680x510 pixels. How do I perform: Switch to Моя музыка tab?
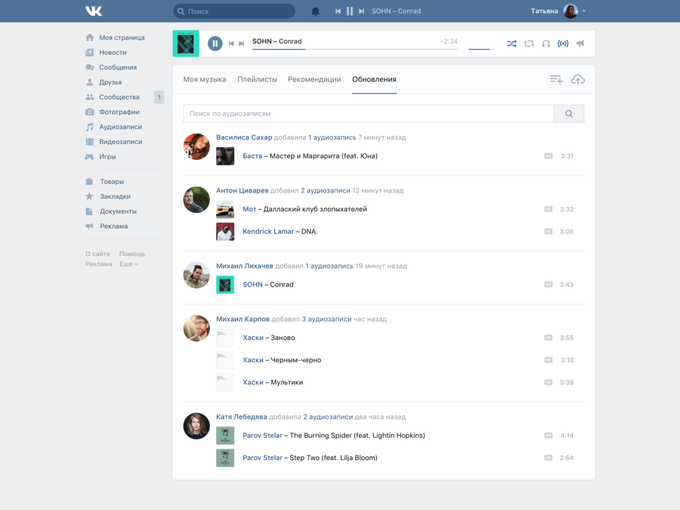[x=204, y=79]
